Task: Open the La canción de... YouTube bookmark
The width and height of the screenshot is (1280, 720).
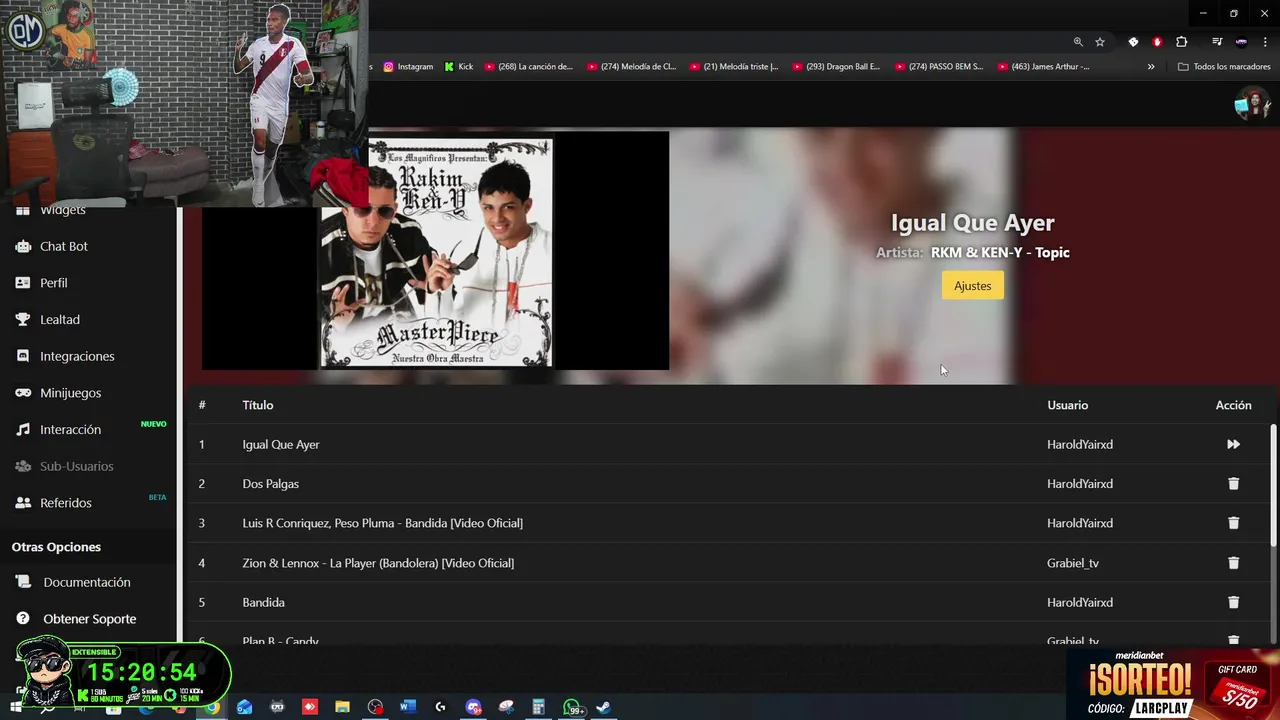Action: click(528, 67)
